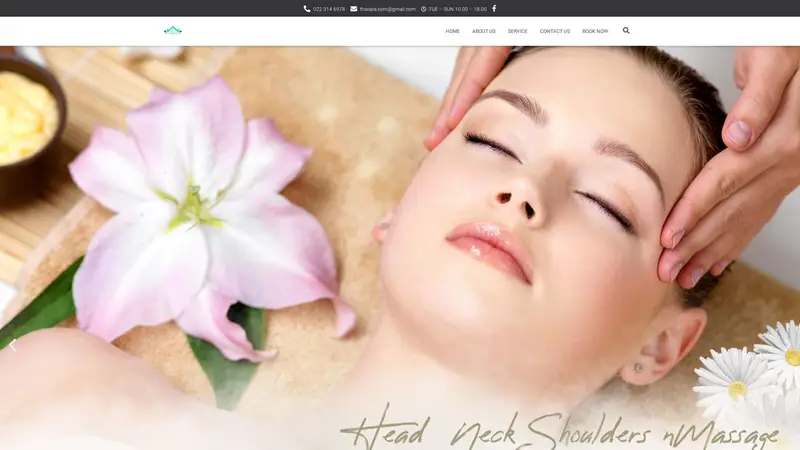The height and width of the screenshot is (450, 800).
Task: Open the Facebook page icon
Action: tap(494, 9)
